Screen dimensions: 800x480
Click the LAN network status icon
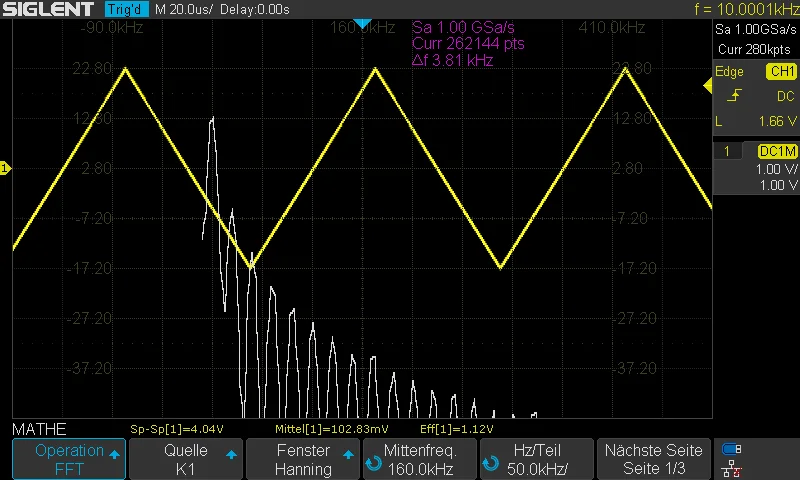[732, 468]
